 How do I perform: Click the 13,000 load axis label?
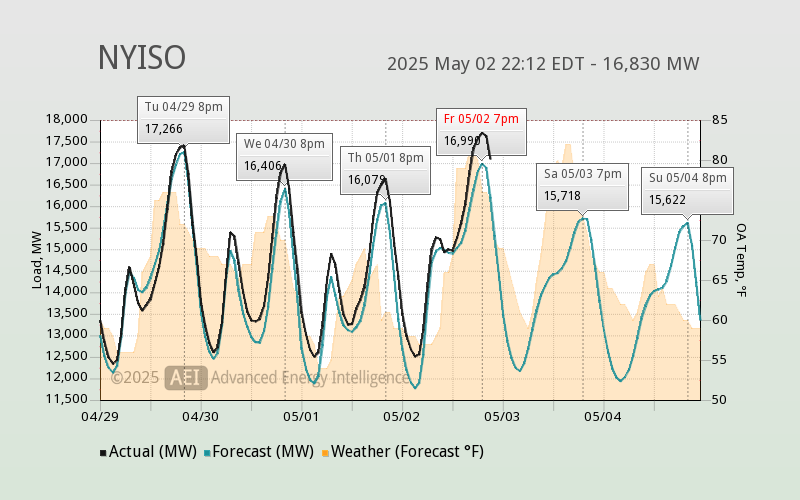pos(67,335)
